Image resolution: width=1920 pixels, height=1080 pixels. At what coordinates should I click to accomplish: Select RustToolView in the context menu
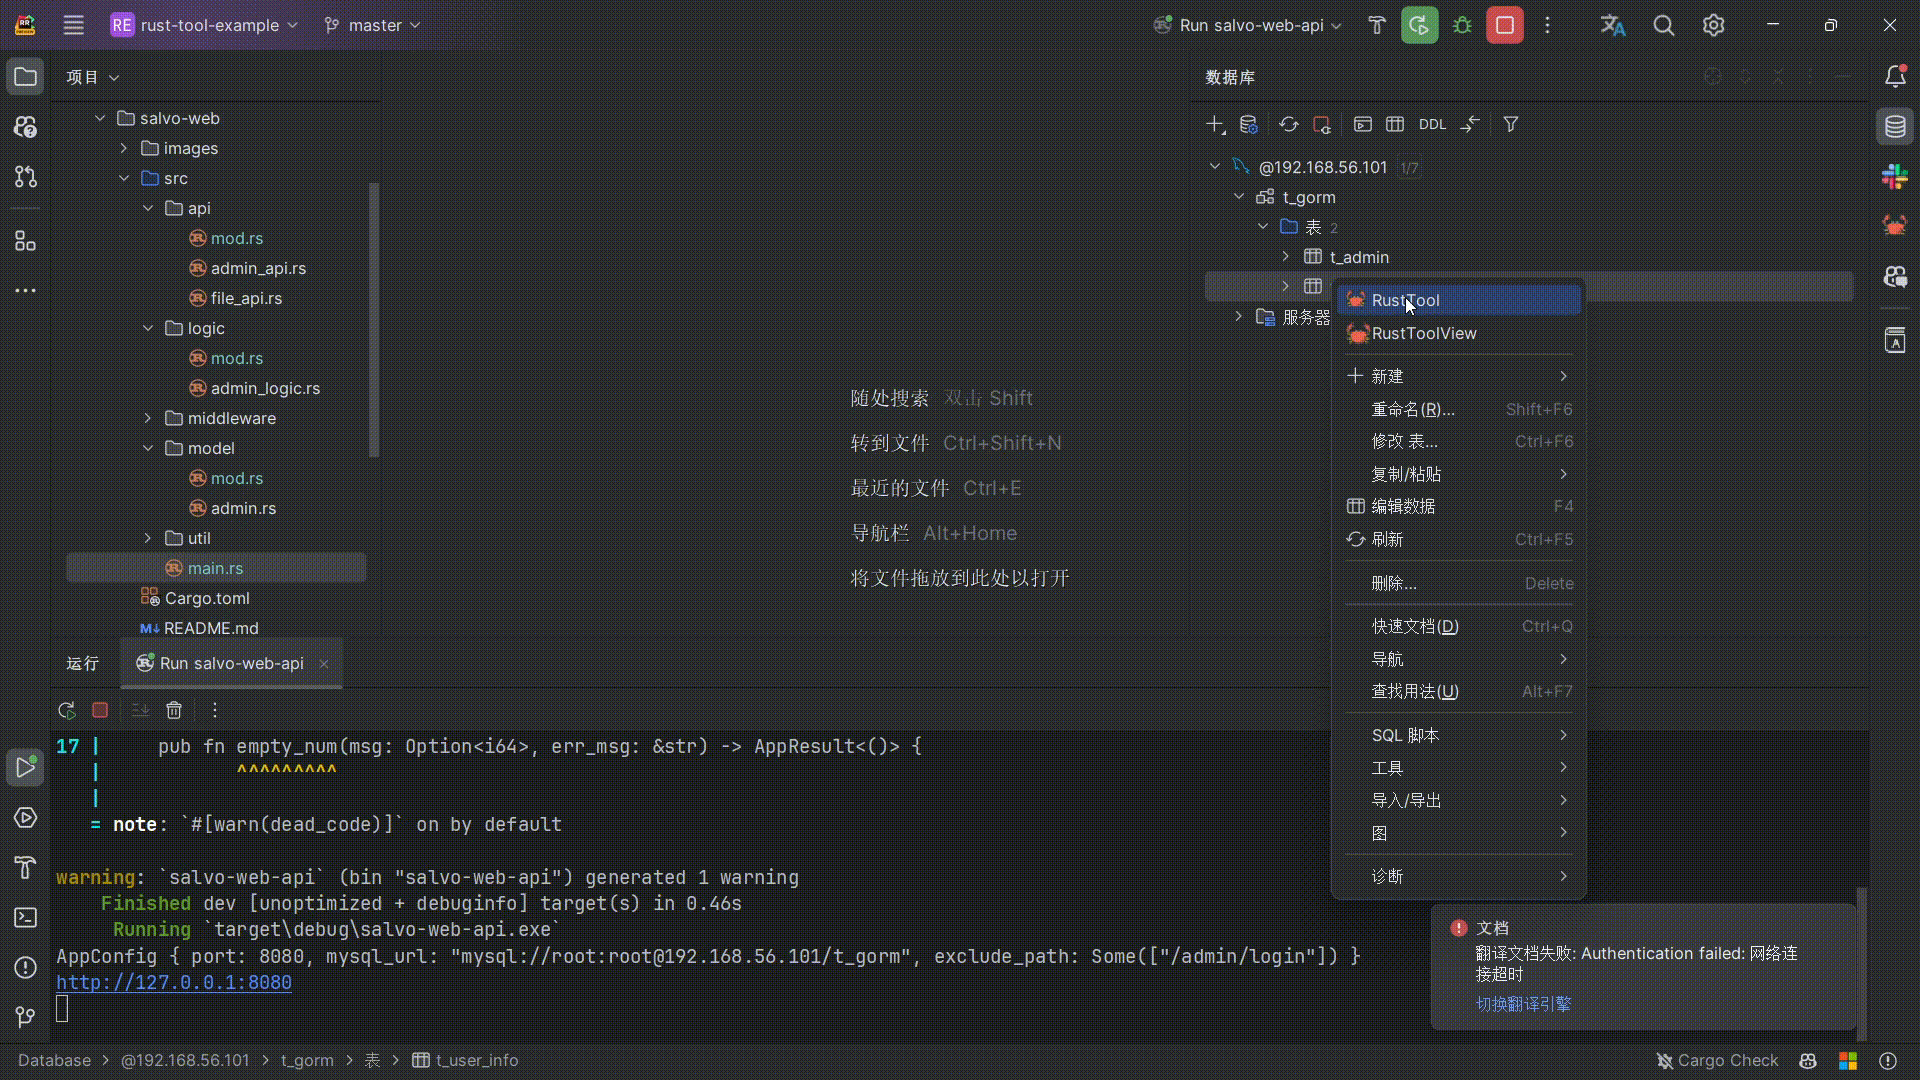1423,333
